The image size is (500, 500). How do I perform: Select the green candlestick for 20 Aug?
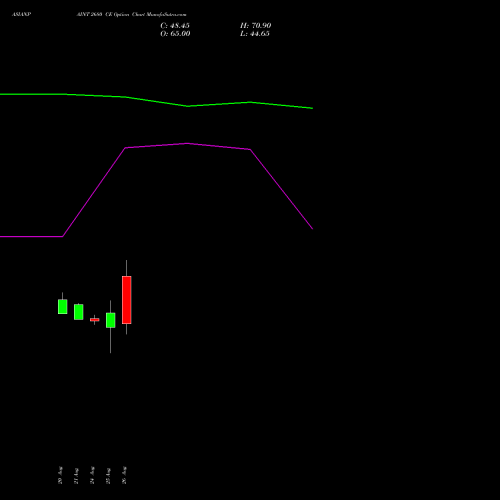tap(63, 307)
